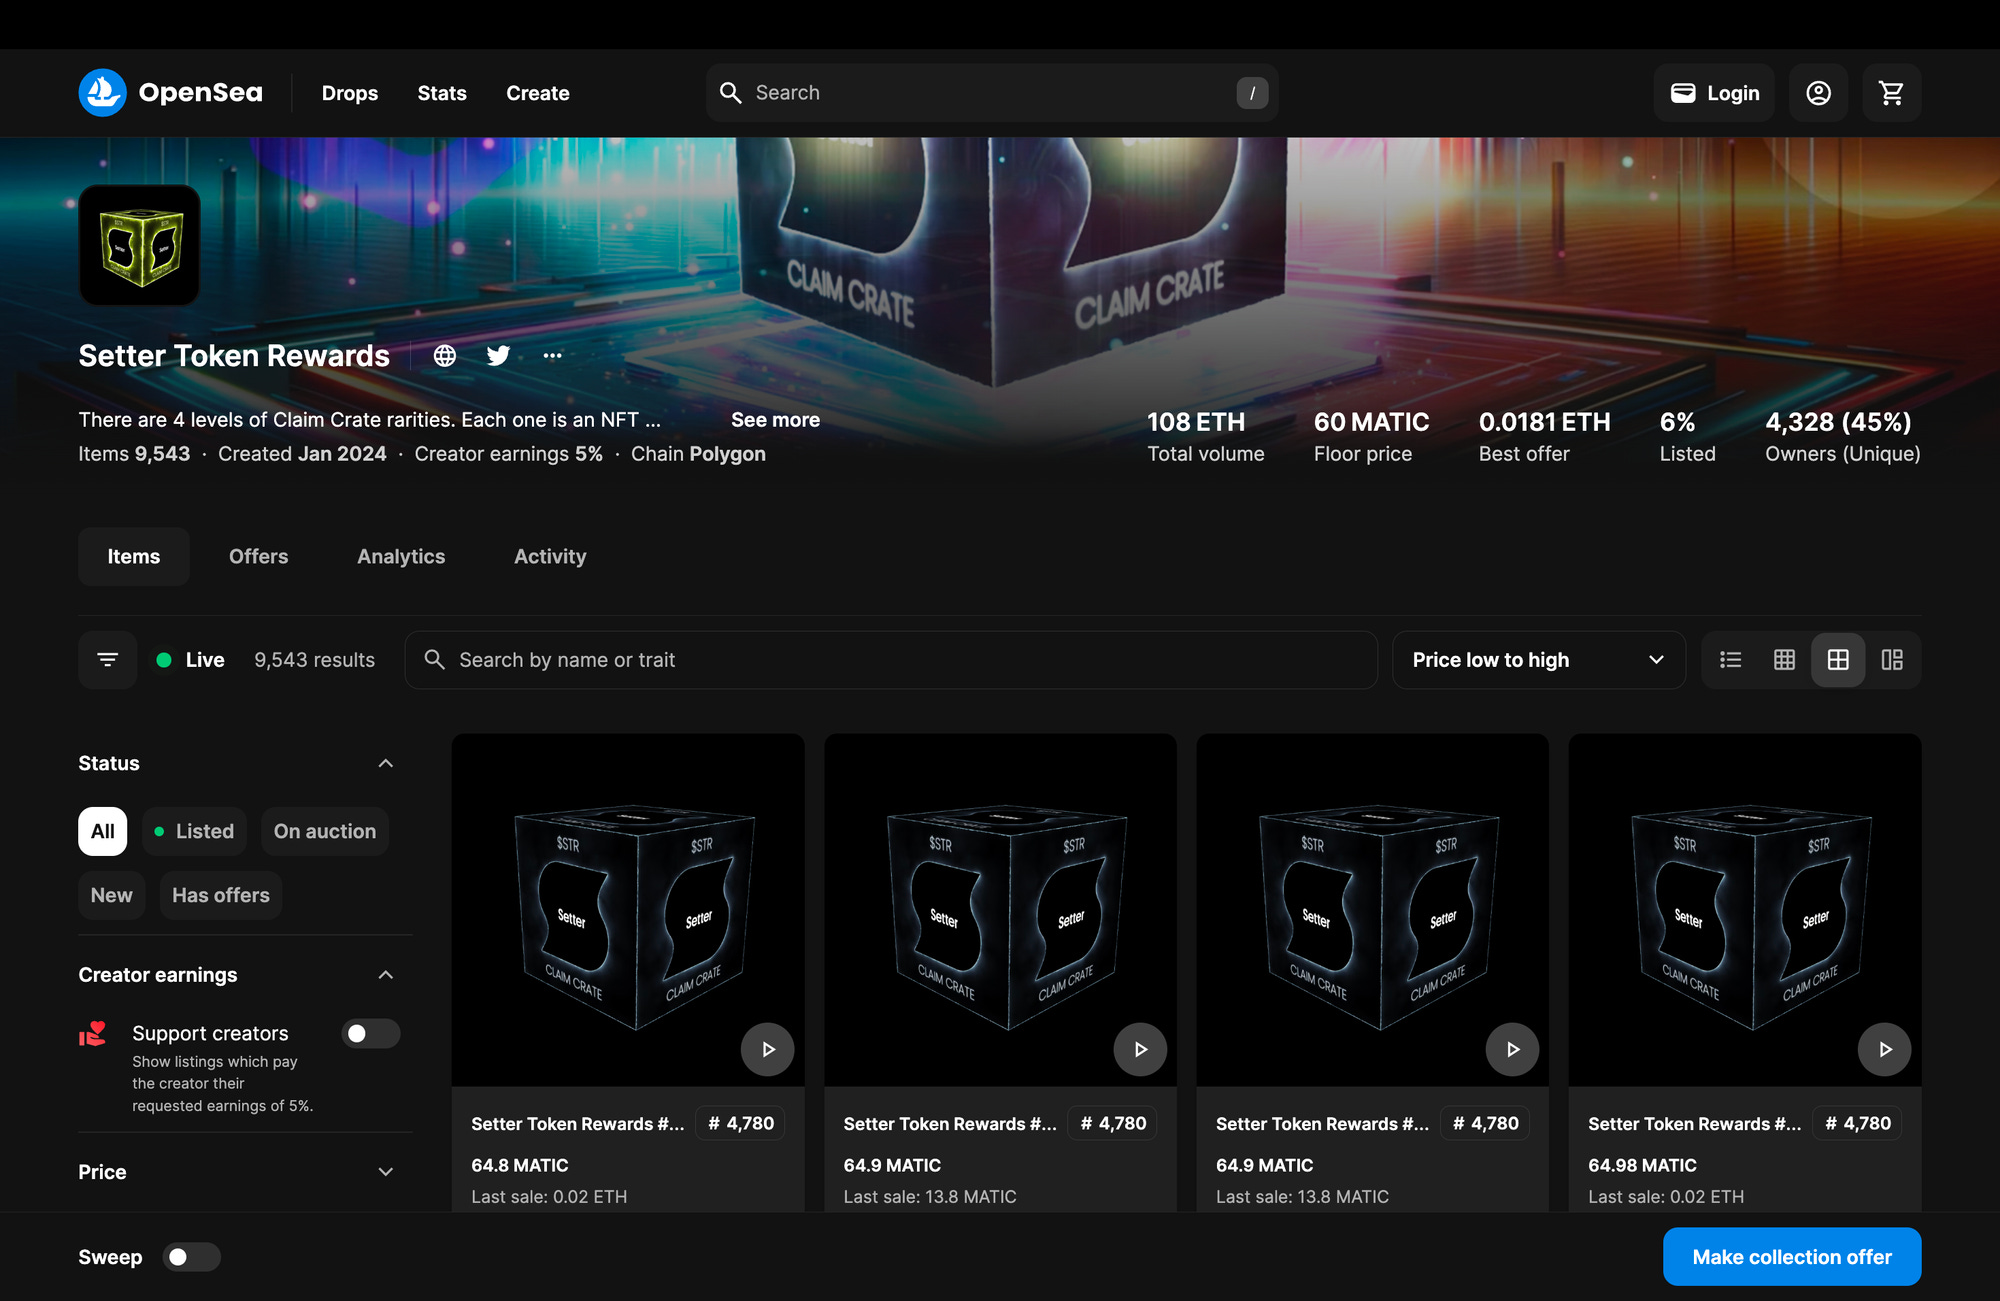The height and width of the screenshot is (1301, 2000).
Task: Switch to the Items tab
Action: point(134,556)
